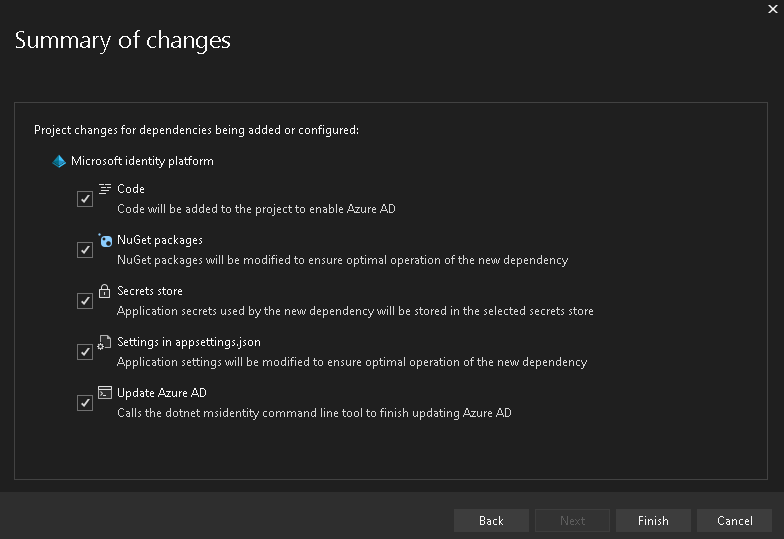This screenshot has width=784, height=539.
Task: Toggle the Update Azure AD checkbox
Action: click(85, 403)
